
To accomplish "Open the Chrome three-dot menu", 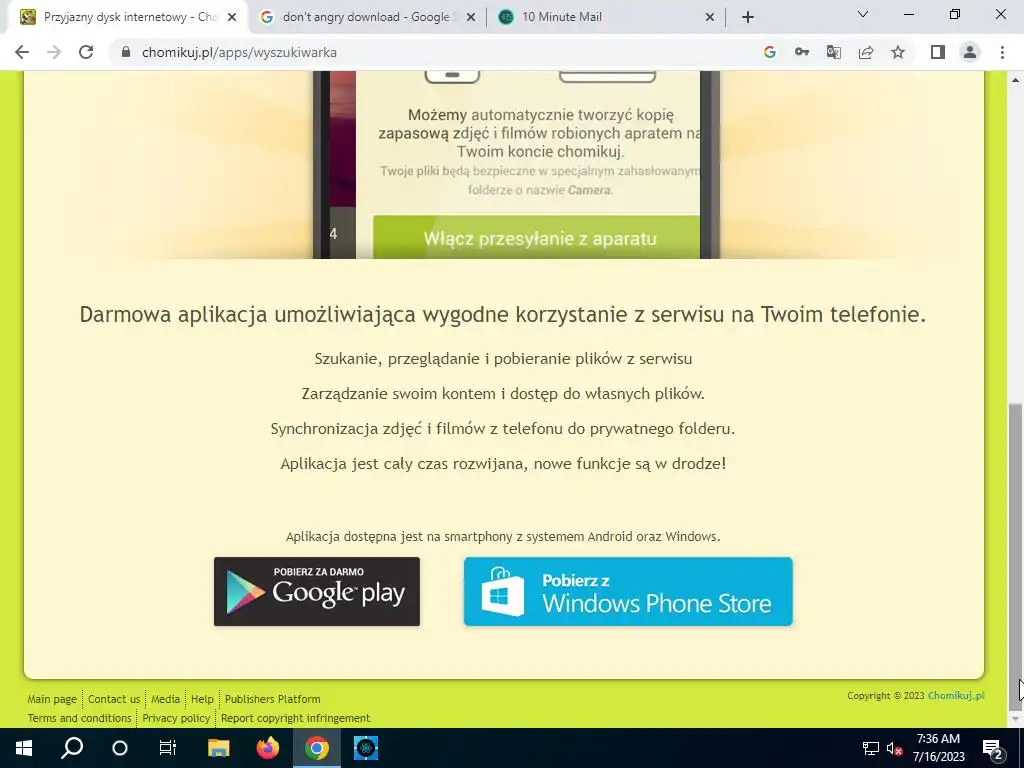I will (1002, 52).
